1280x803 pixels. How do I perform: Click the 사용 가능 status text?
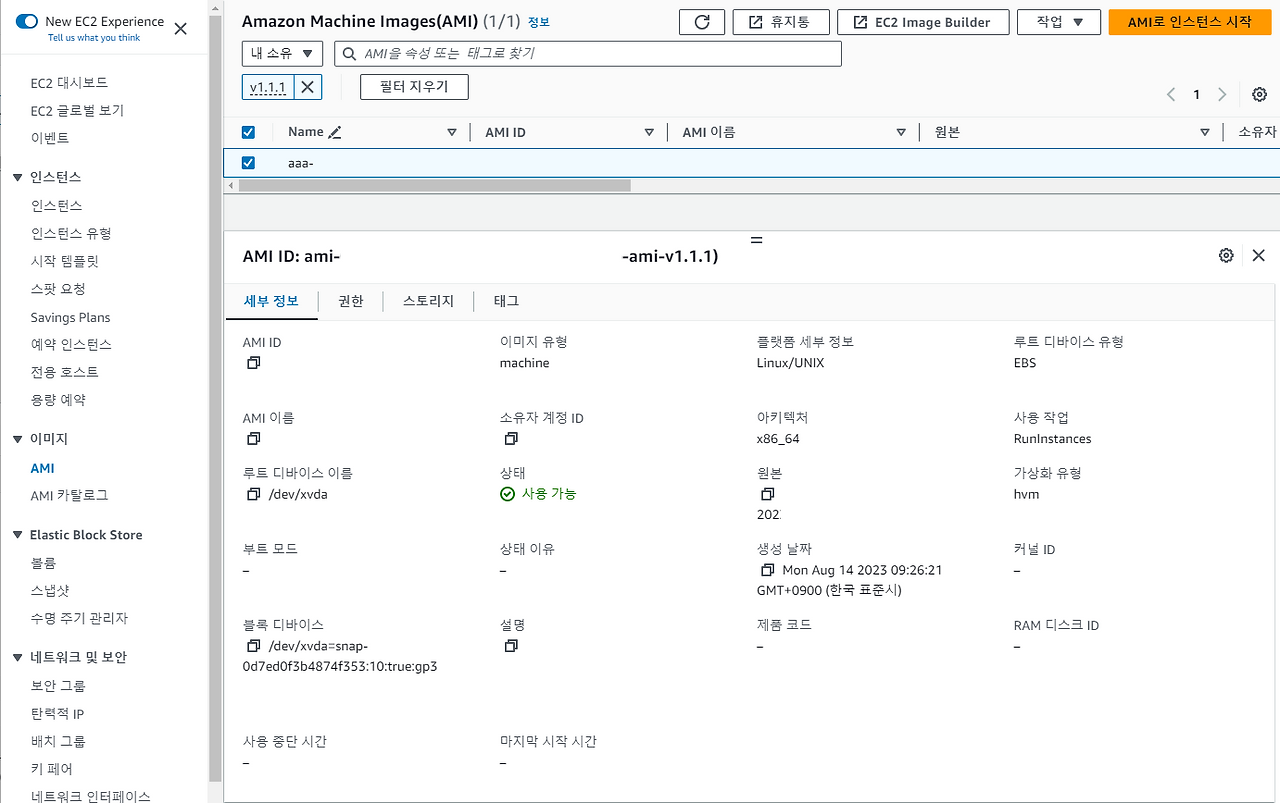(549, 494)
